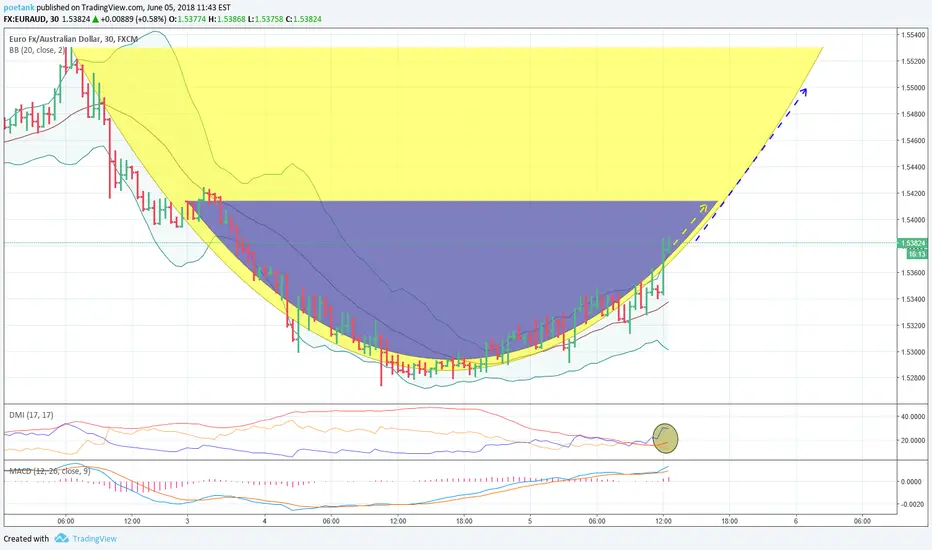Screen dimensions: 932x550
Task: Click the date label 6 on time axis
Action: pos(795,521)
